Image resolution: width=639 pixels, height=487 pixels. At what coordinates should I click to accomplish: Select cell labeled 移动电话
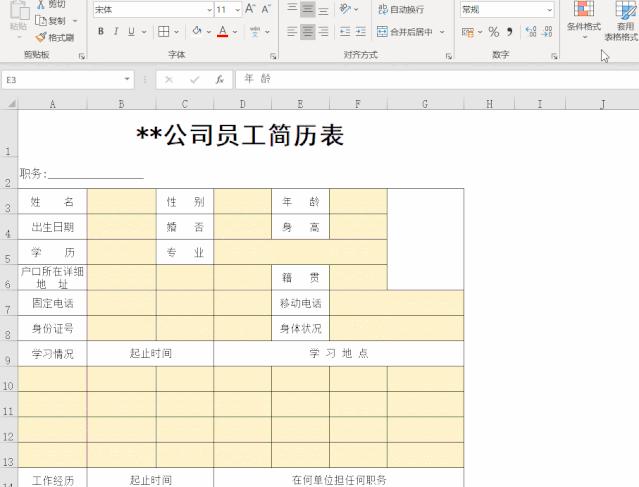tap(300, 303)
